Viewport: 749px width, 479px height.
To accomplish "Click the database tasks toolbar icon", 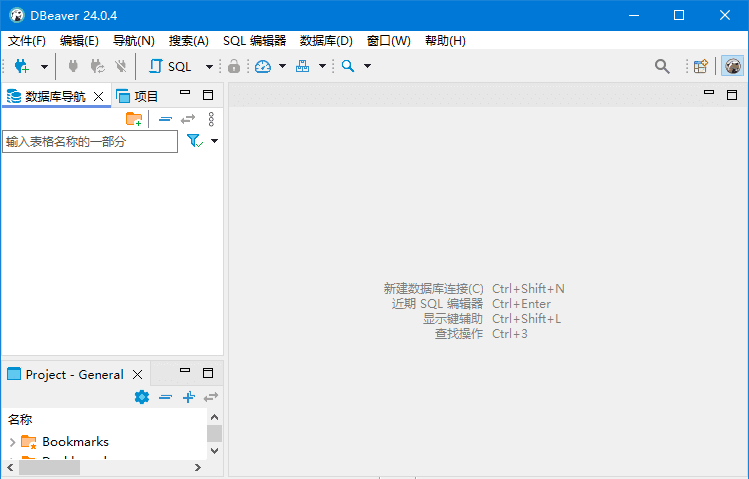I will tap(302, 66).
